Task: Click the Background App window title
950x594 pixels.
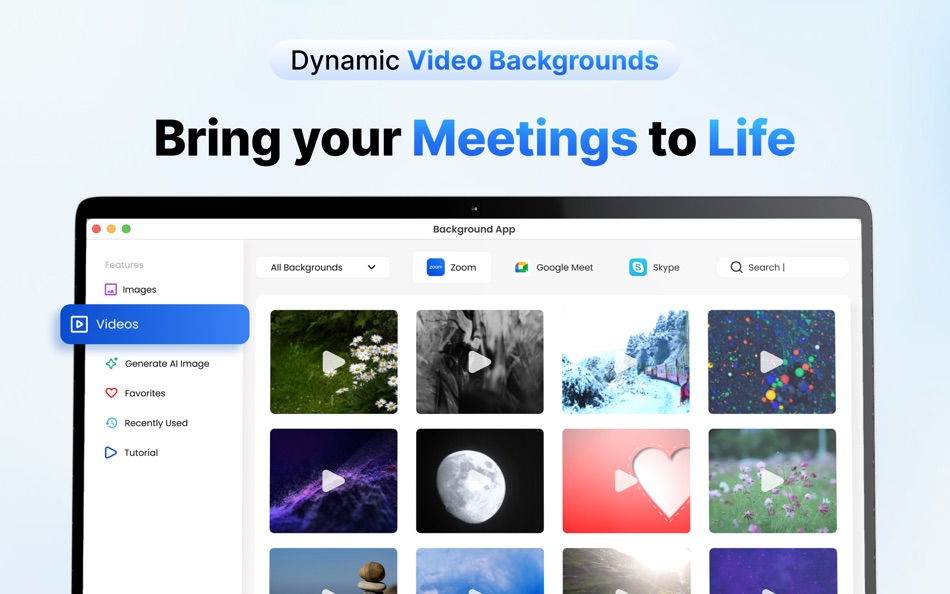Action: pos(474,229)
